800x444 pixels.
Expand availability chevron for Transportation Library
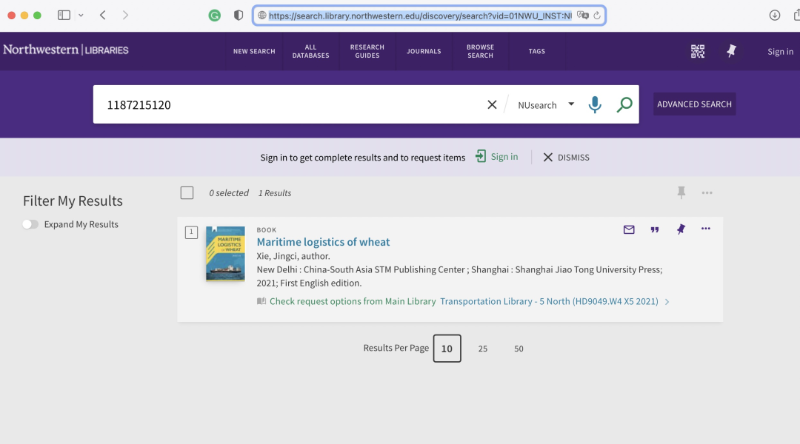(x=667, y=302)
